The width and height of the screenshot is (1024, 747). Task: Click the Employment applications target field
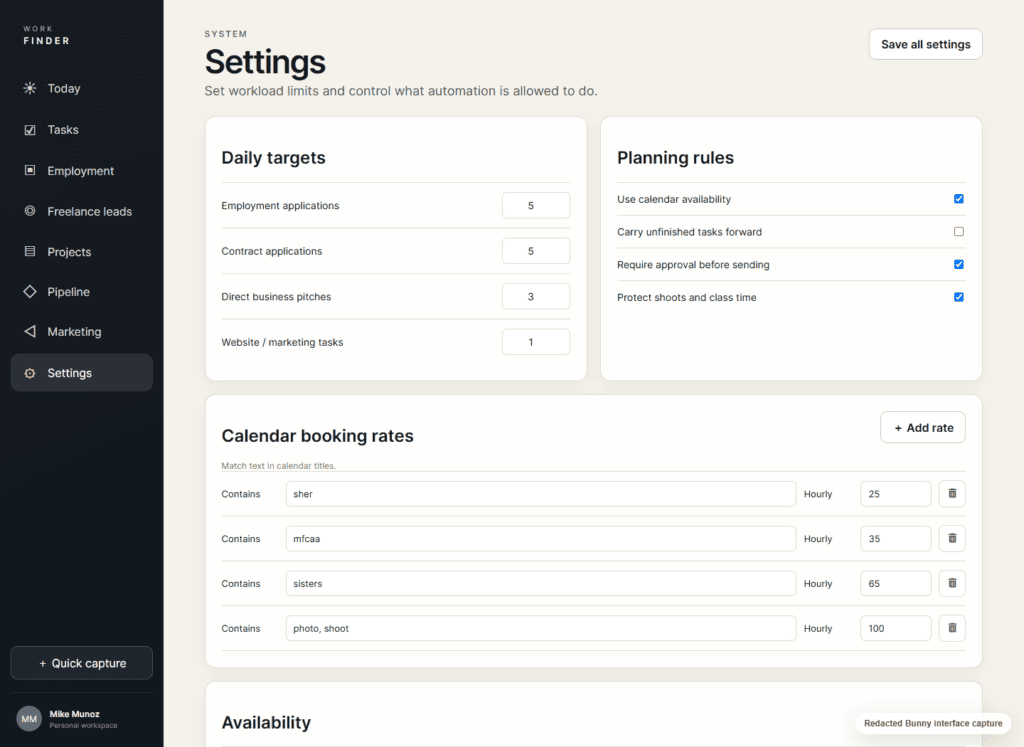click(x=536, y=206)
